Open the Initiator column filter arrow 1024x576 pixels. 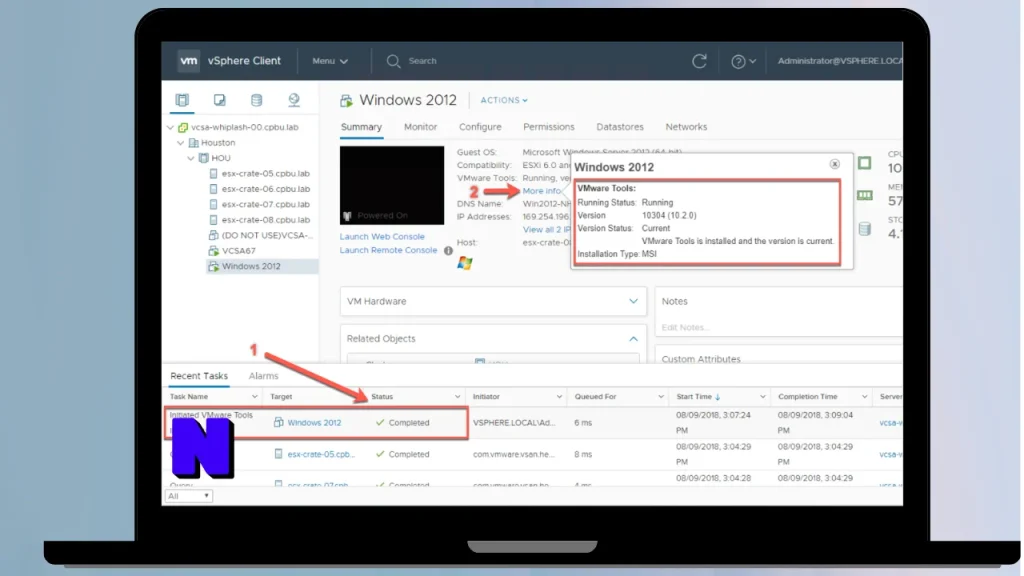point(559,396)
